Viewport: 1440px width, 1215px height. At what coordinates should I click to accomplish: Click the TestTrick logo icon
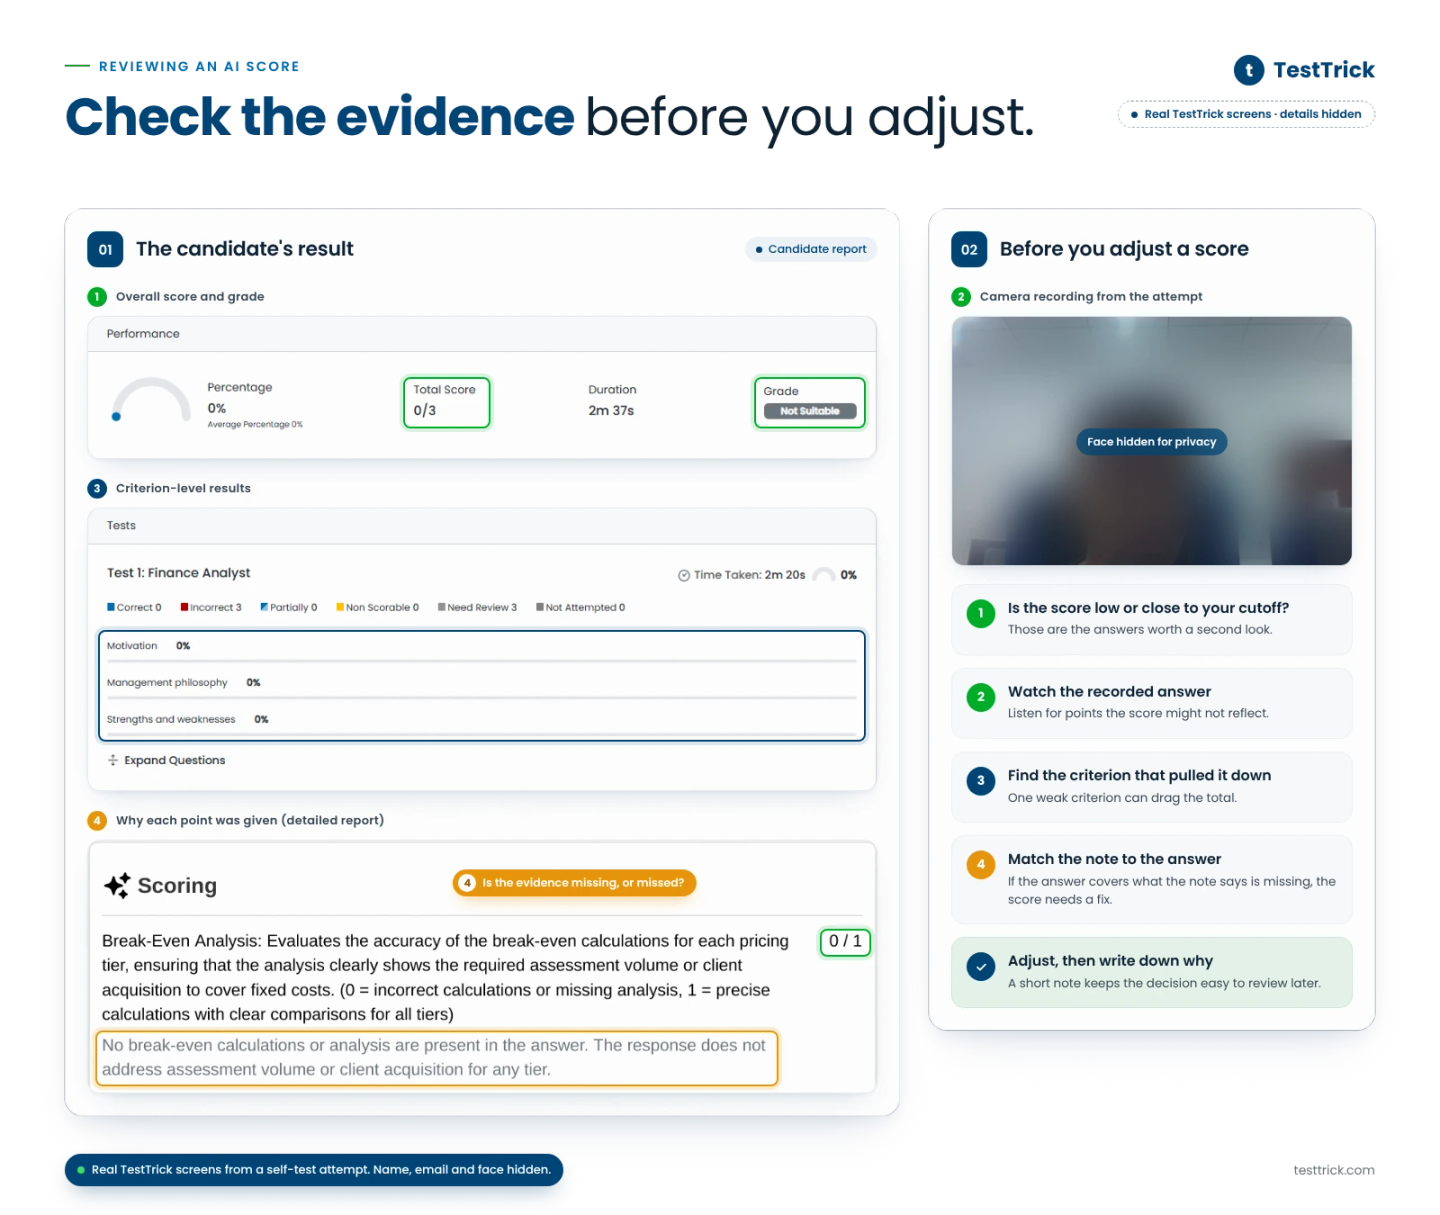click(1249, 70)
